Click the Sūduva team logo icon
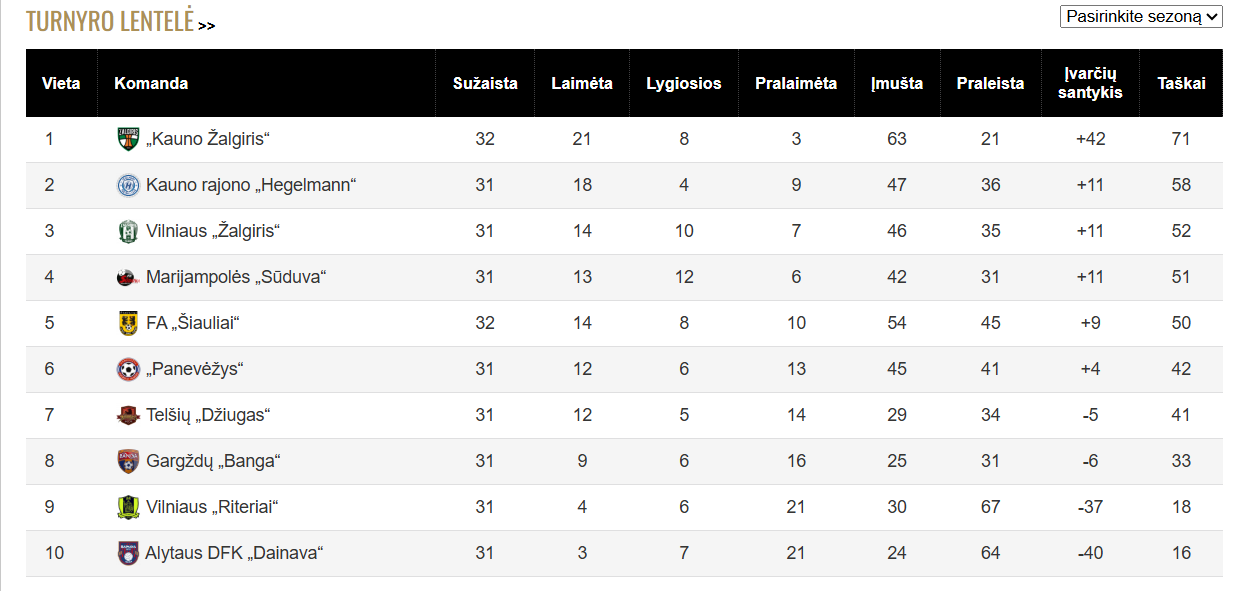The image size is (1242, 591). (x=128, y=277)
